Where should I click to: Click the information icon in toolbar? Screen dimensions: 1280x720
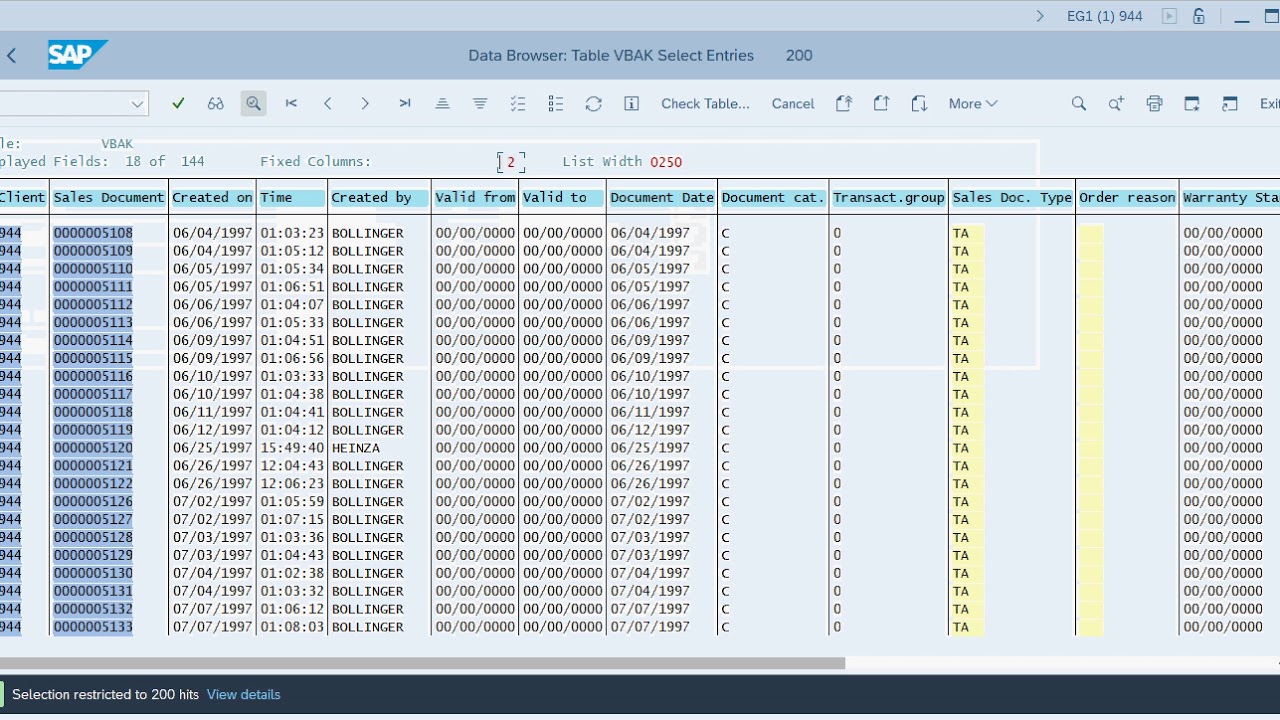(x=631, y=103)
